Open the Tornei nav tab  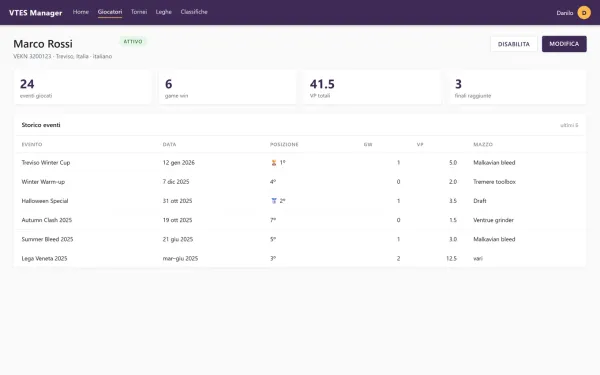[139, 12]
